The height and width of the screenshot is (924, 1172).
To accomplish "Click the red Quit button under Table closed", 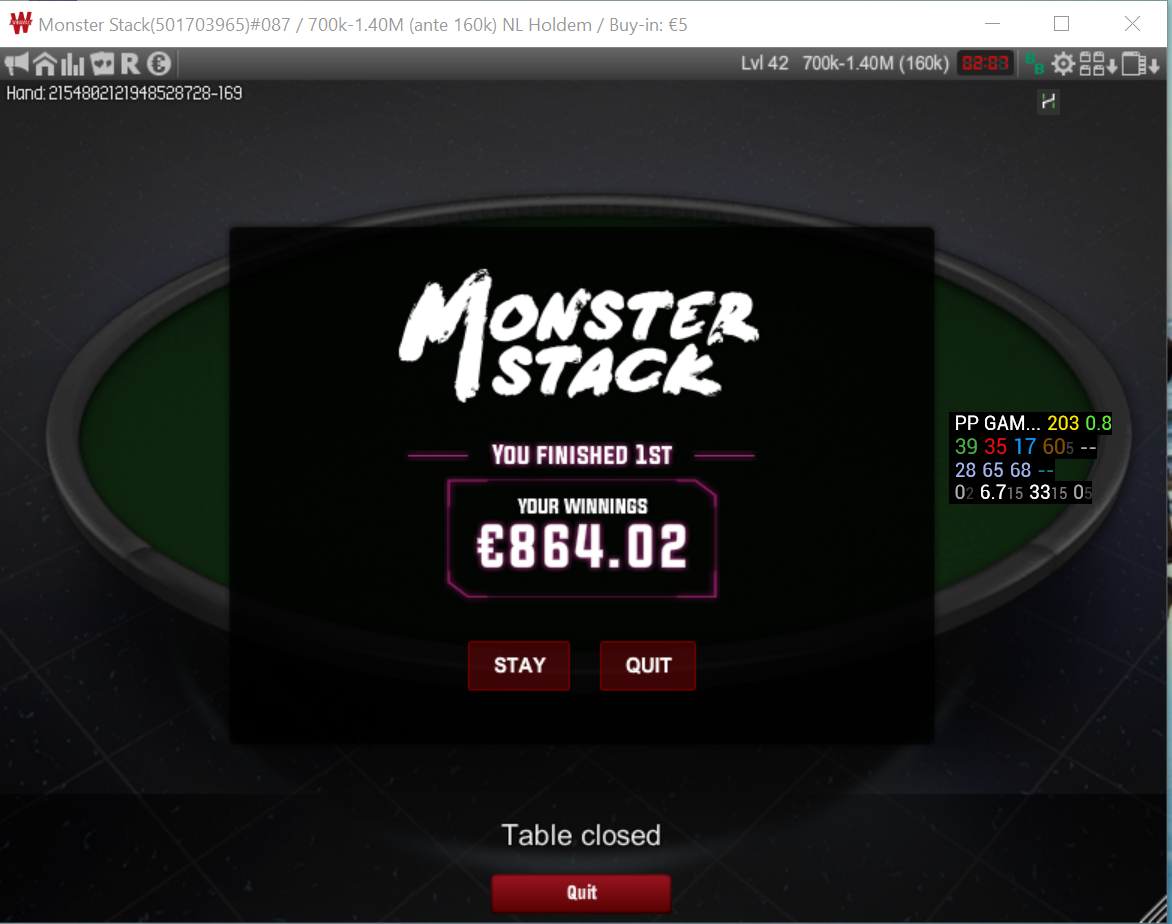I will pyautogui.click(x=581, y=893).
